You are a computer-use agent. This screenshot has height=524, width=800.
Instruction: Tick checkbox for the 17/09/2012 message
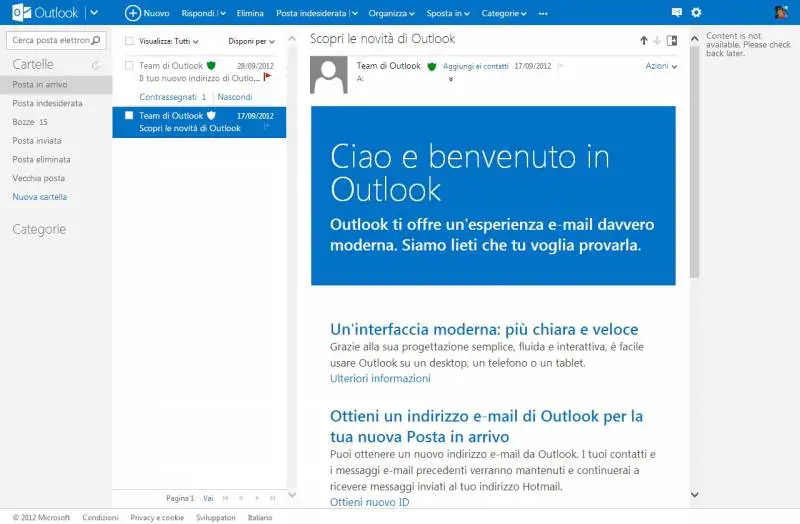(x=129, y=115)
